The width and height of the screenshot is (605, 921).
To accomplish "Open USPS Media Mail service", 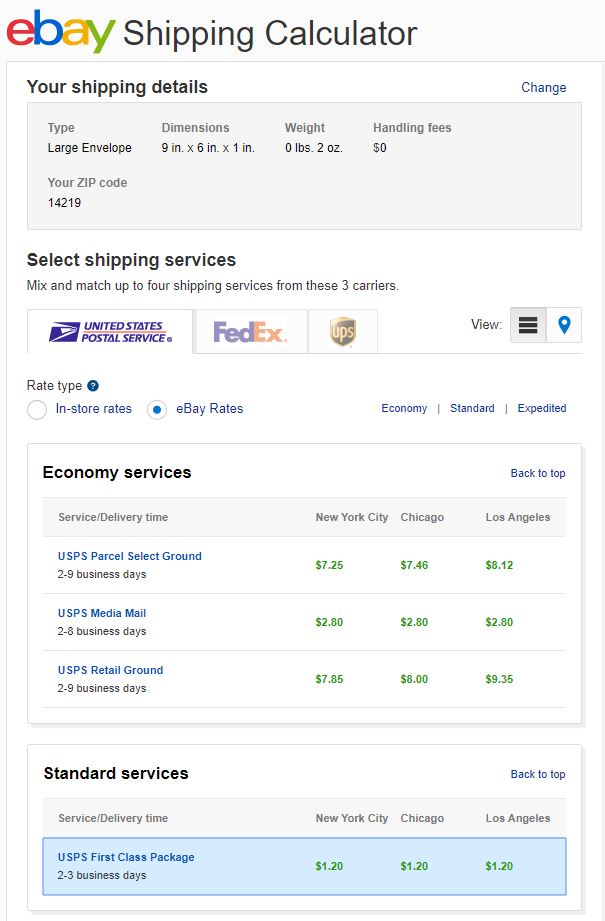I will pyautogui.click(x=102, y=613).
